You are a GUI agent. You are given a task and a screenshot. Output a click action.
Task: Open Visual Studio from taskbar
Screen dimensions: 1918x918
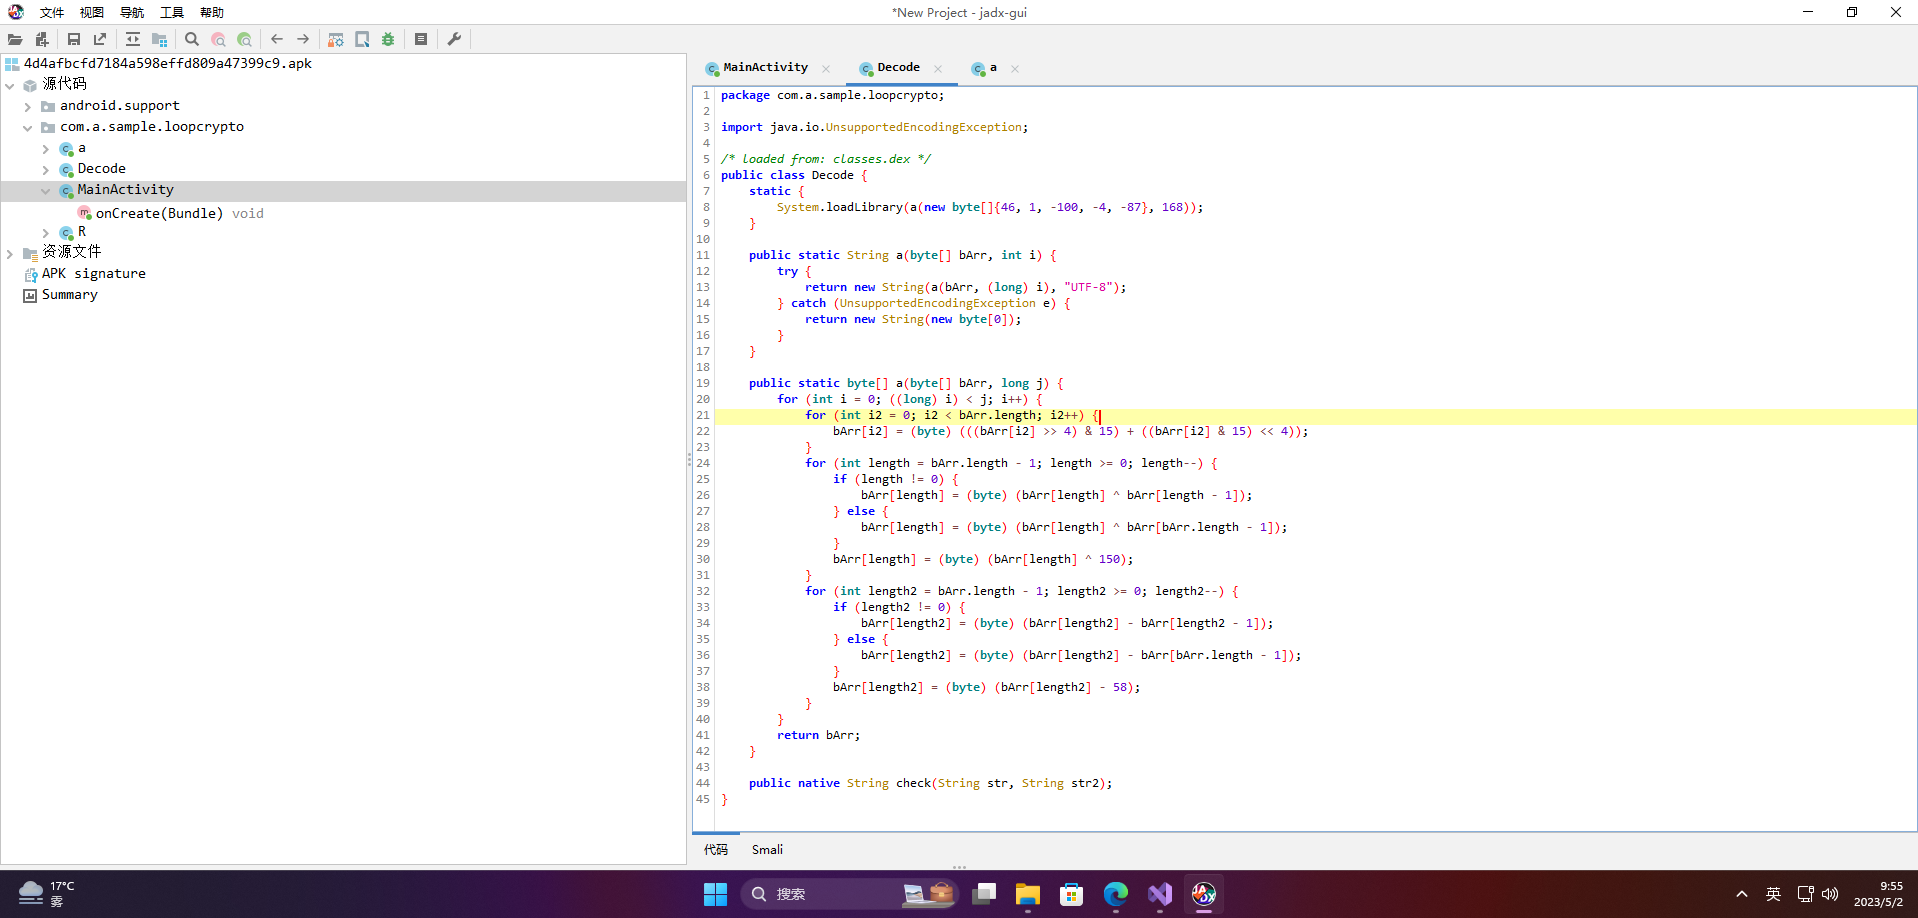point(1160,894)
